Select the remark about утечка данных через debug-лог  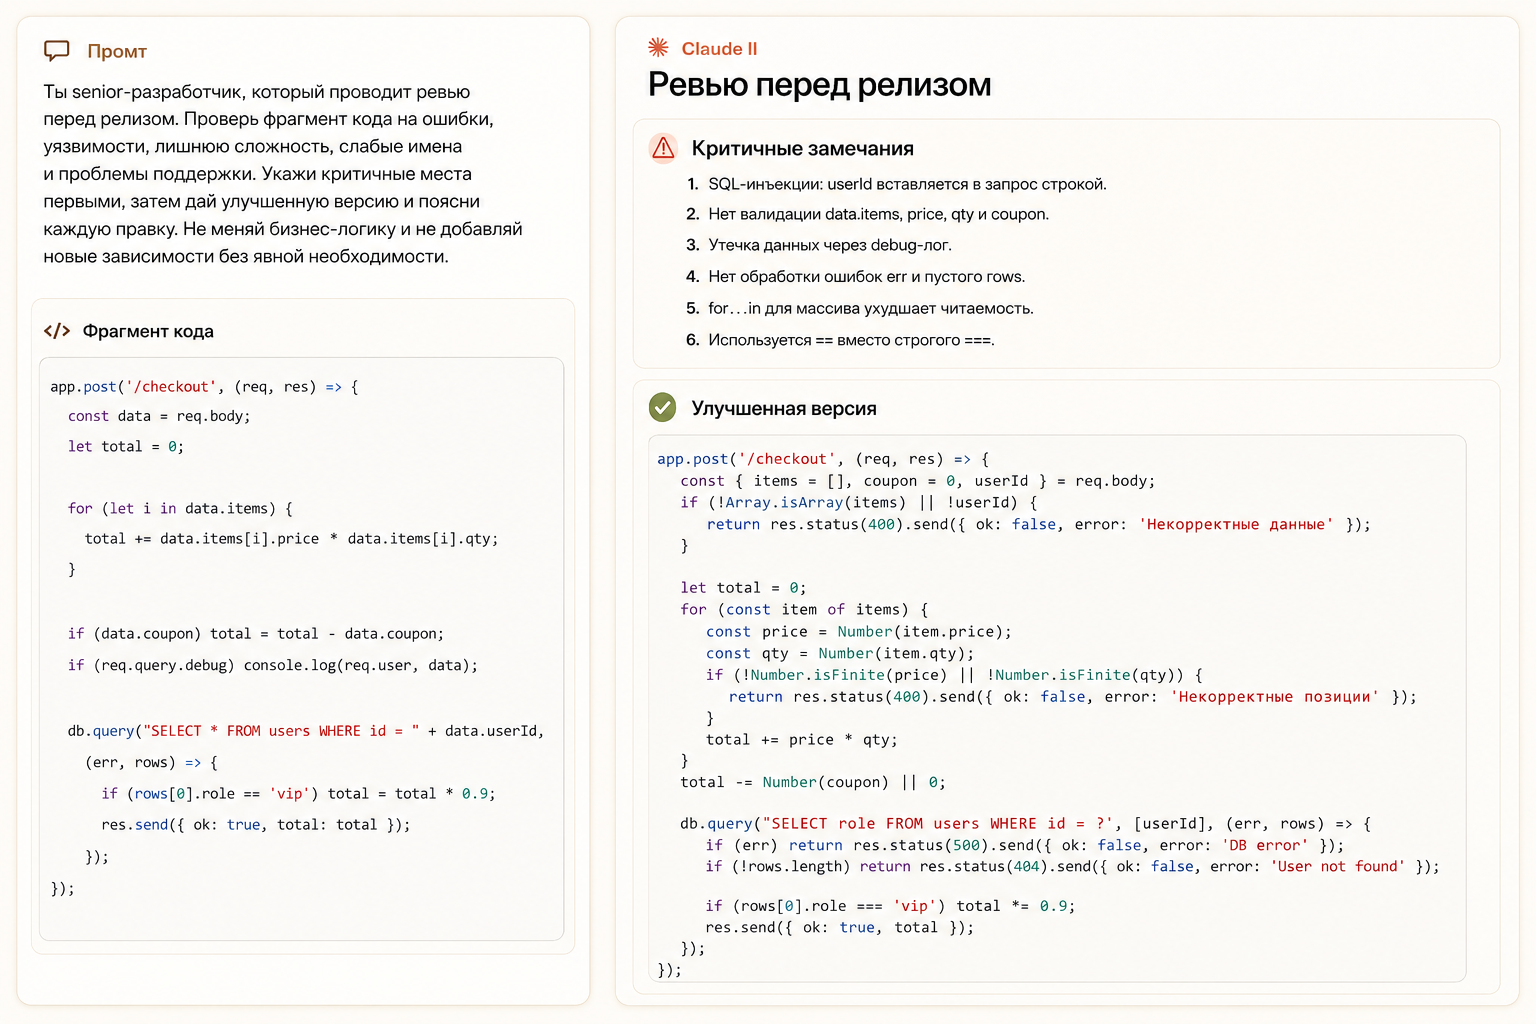point(830,245)
